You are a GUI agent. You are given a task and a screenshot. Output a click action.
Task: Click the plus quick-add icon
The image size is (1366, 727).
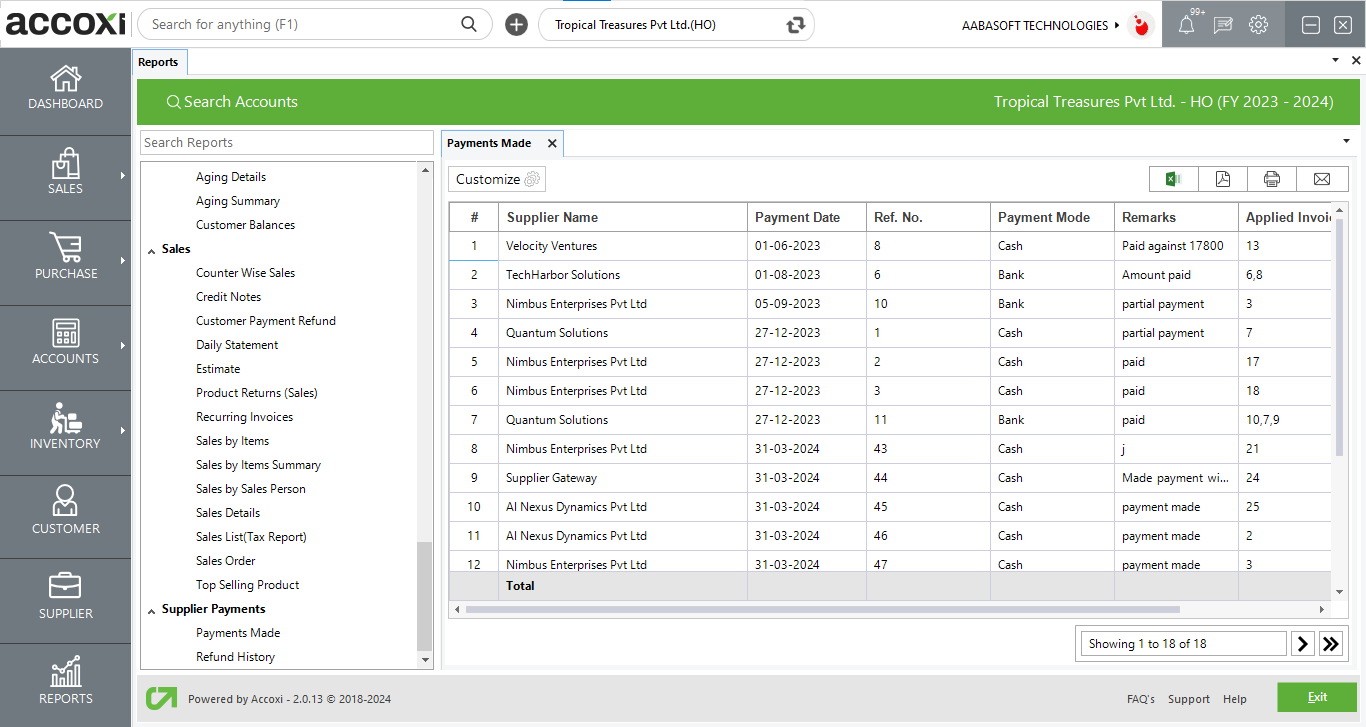(x=516, y=25)
